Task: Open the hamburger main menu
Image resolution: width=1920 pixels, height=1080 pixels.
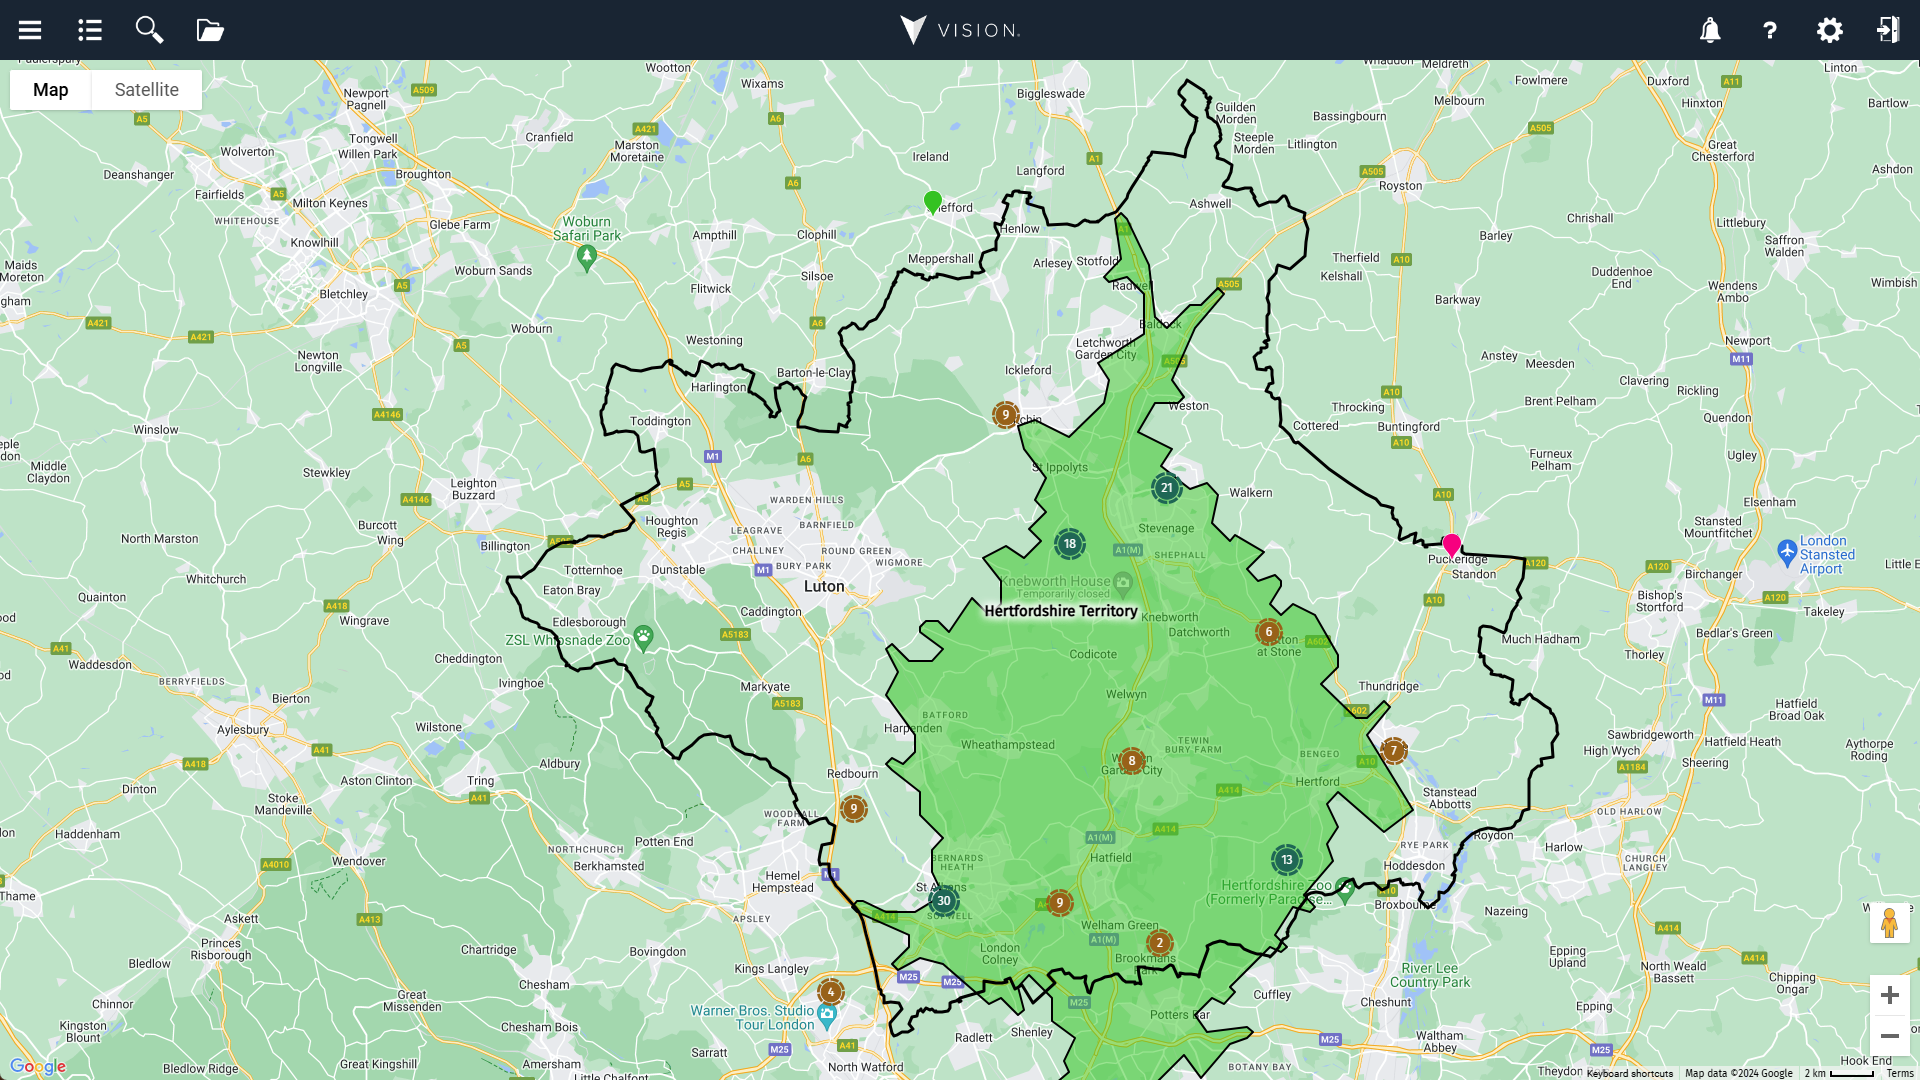Action: pos(30,30)
